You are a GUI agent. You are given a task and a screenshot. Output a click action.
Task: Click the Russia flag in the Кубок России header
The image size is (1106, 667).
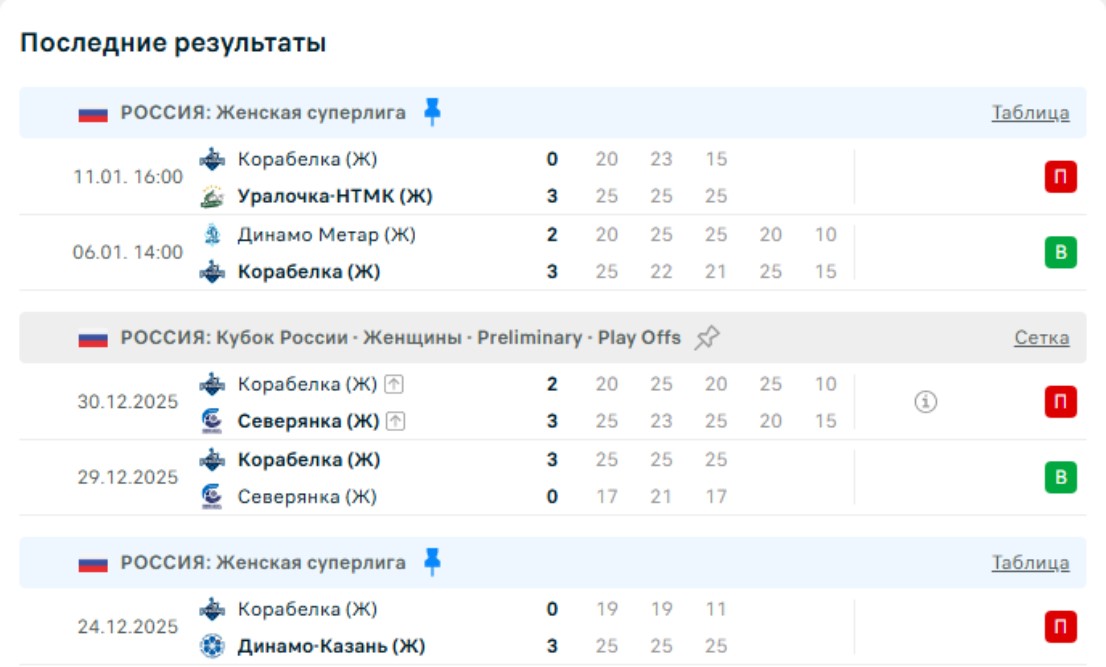click(93, 338)
